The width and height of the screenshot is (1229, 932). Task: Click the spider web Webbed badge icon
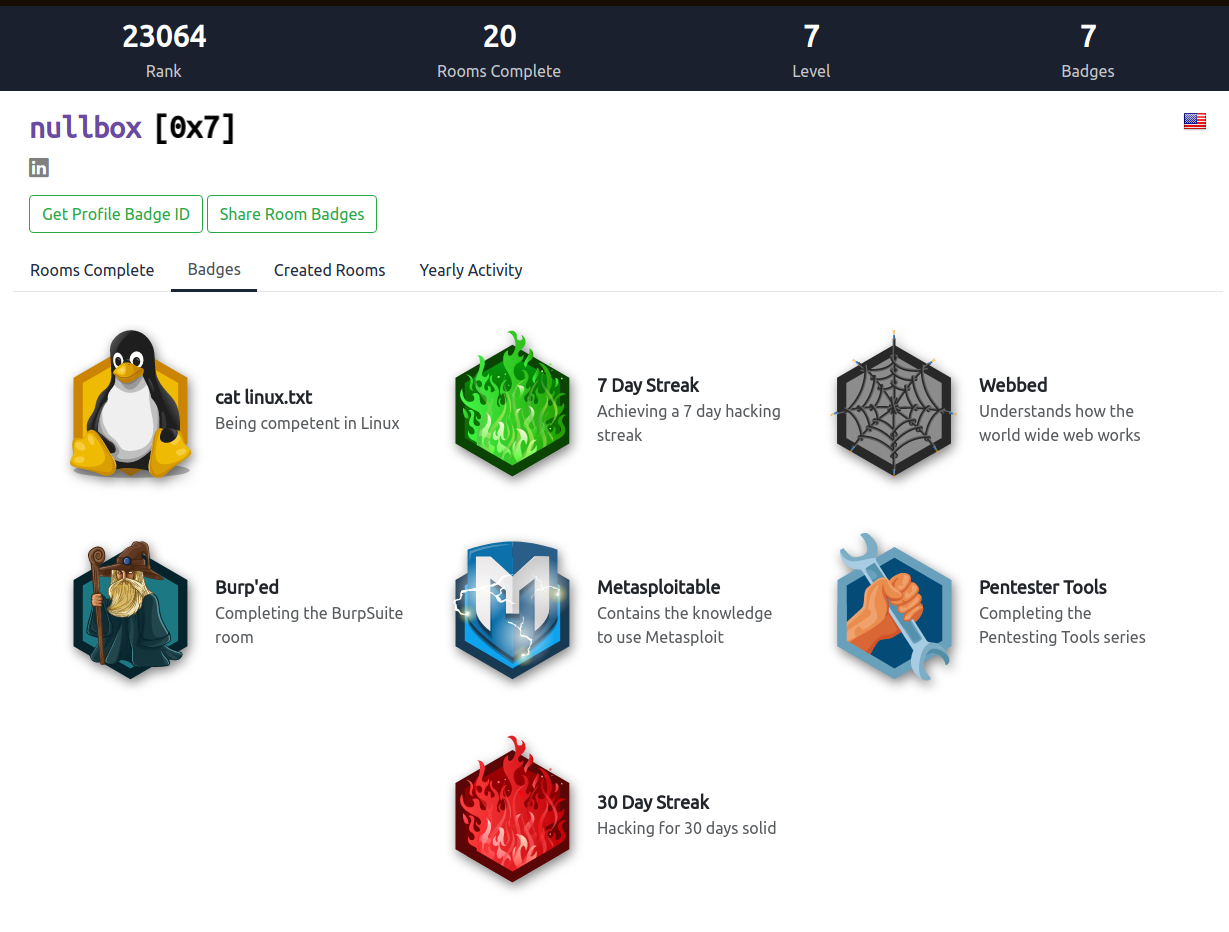tap(893, 404)
